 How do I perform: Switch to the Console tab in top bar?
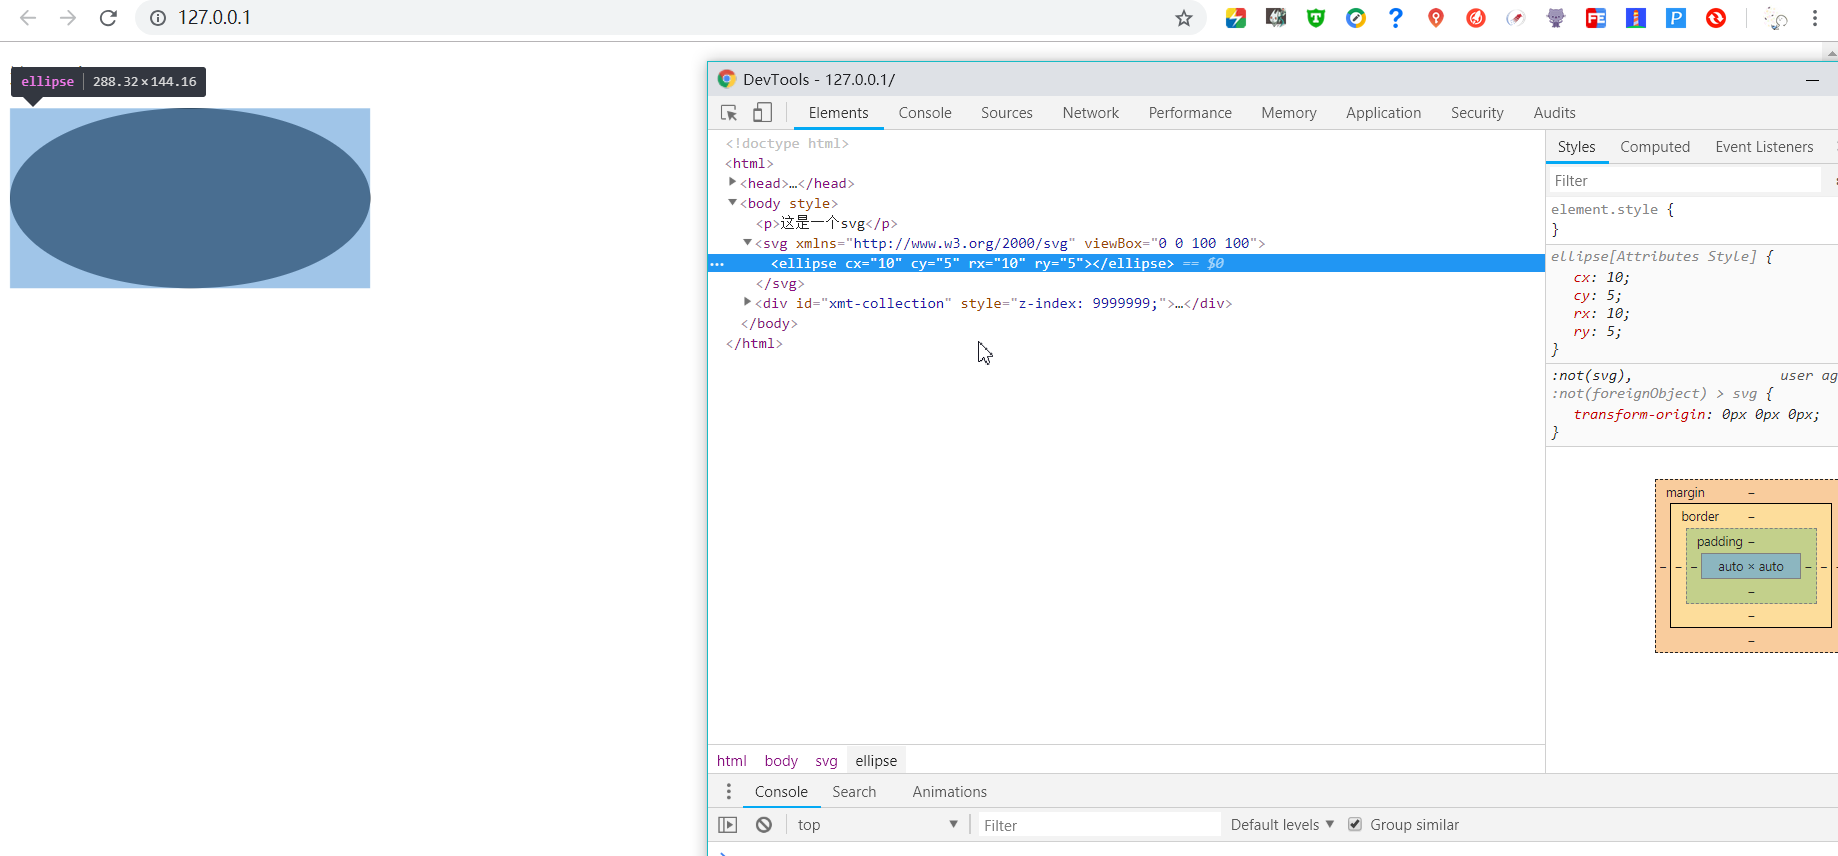point(925,113)
